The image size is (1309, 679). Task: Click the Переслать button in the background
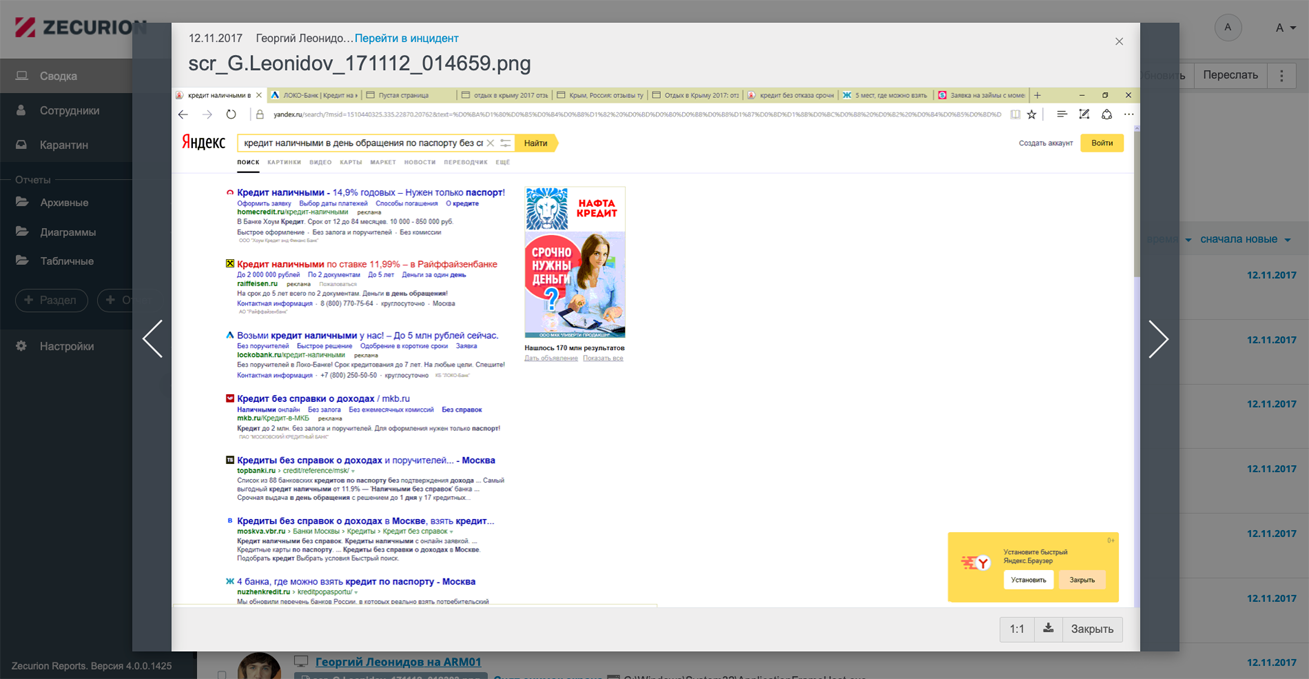tap(1230, 75)
